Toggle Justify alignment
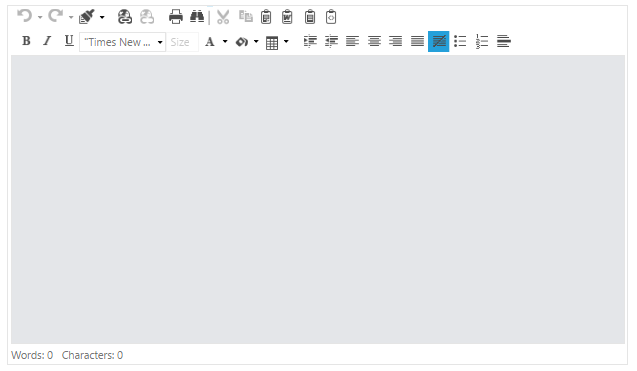The image size is (637, 371). click(x=417, y=41)
